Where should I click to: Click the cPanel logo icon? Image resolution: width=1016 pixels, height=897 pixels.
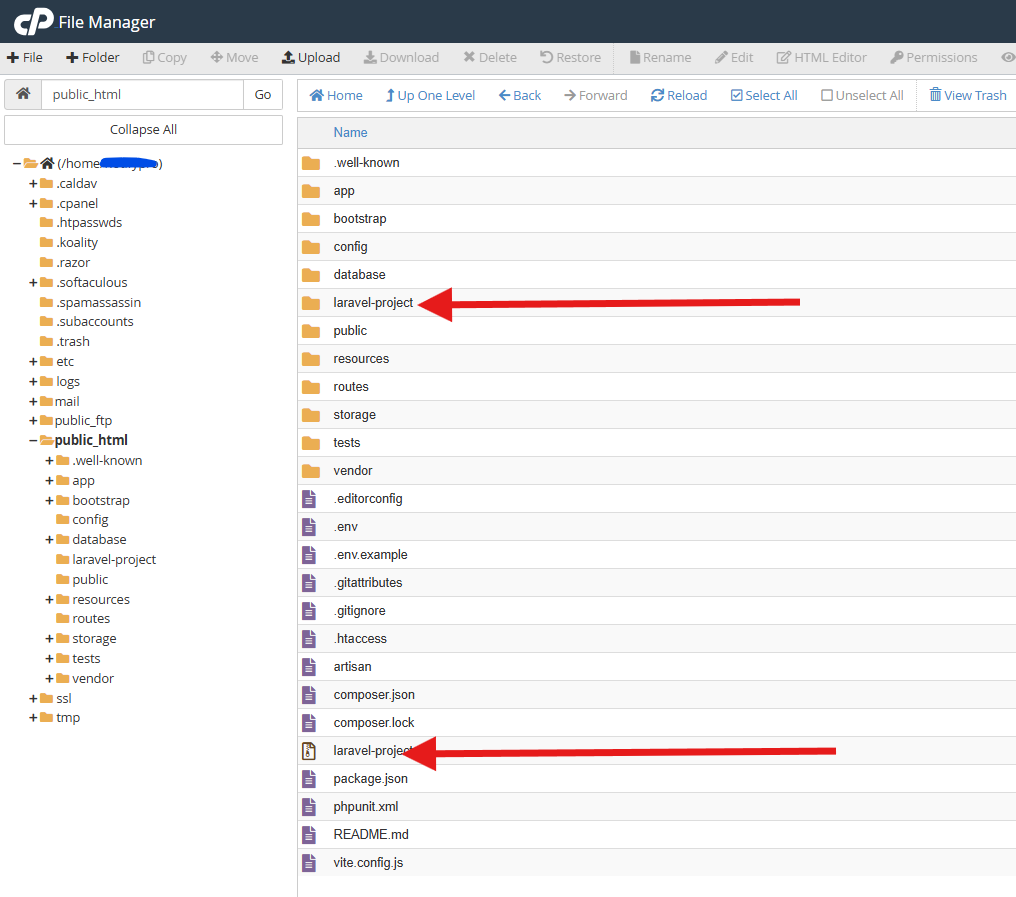(x=33, y=21)
